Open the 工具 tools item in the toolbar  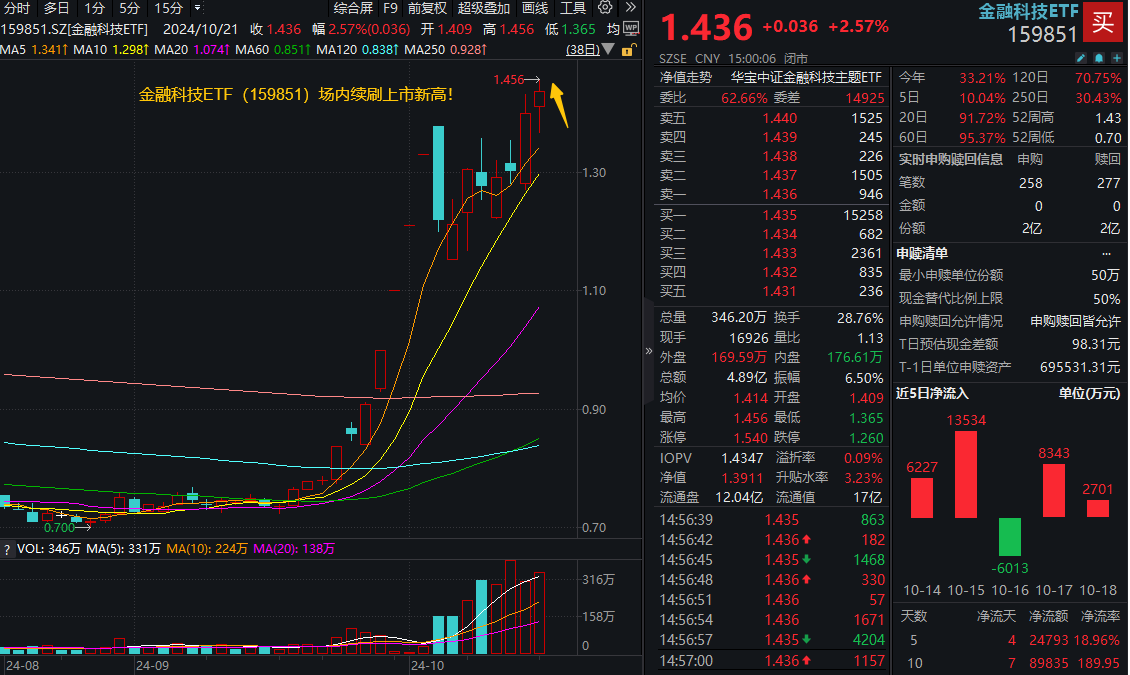573,8
